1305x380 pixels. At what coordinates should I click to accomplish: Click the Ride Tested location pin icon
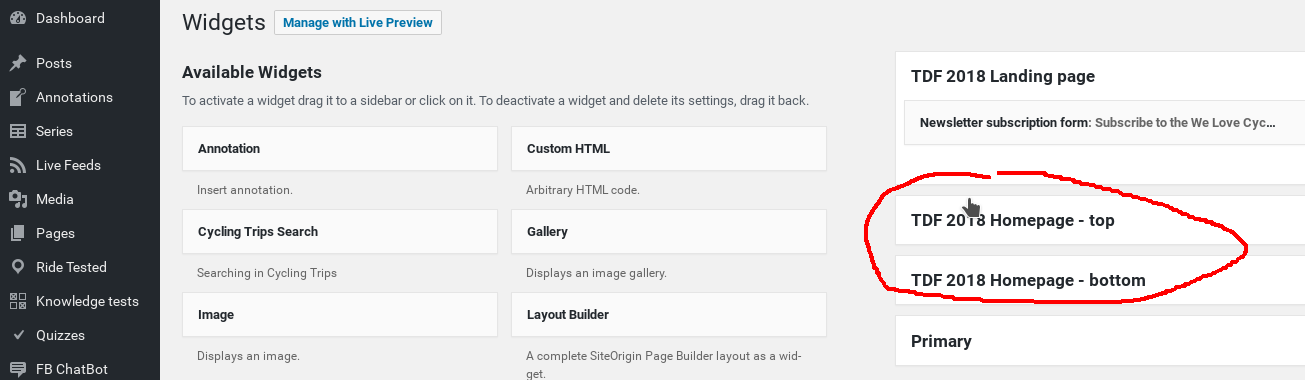point(18,267)
